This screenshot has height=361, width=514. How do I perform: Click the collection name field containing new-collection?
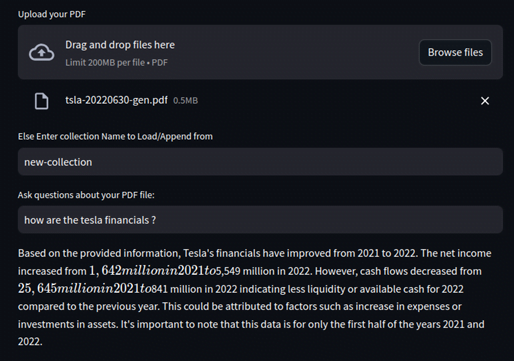point(260,162)
